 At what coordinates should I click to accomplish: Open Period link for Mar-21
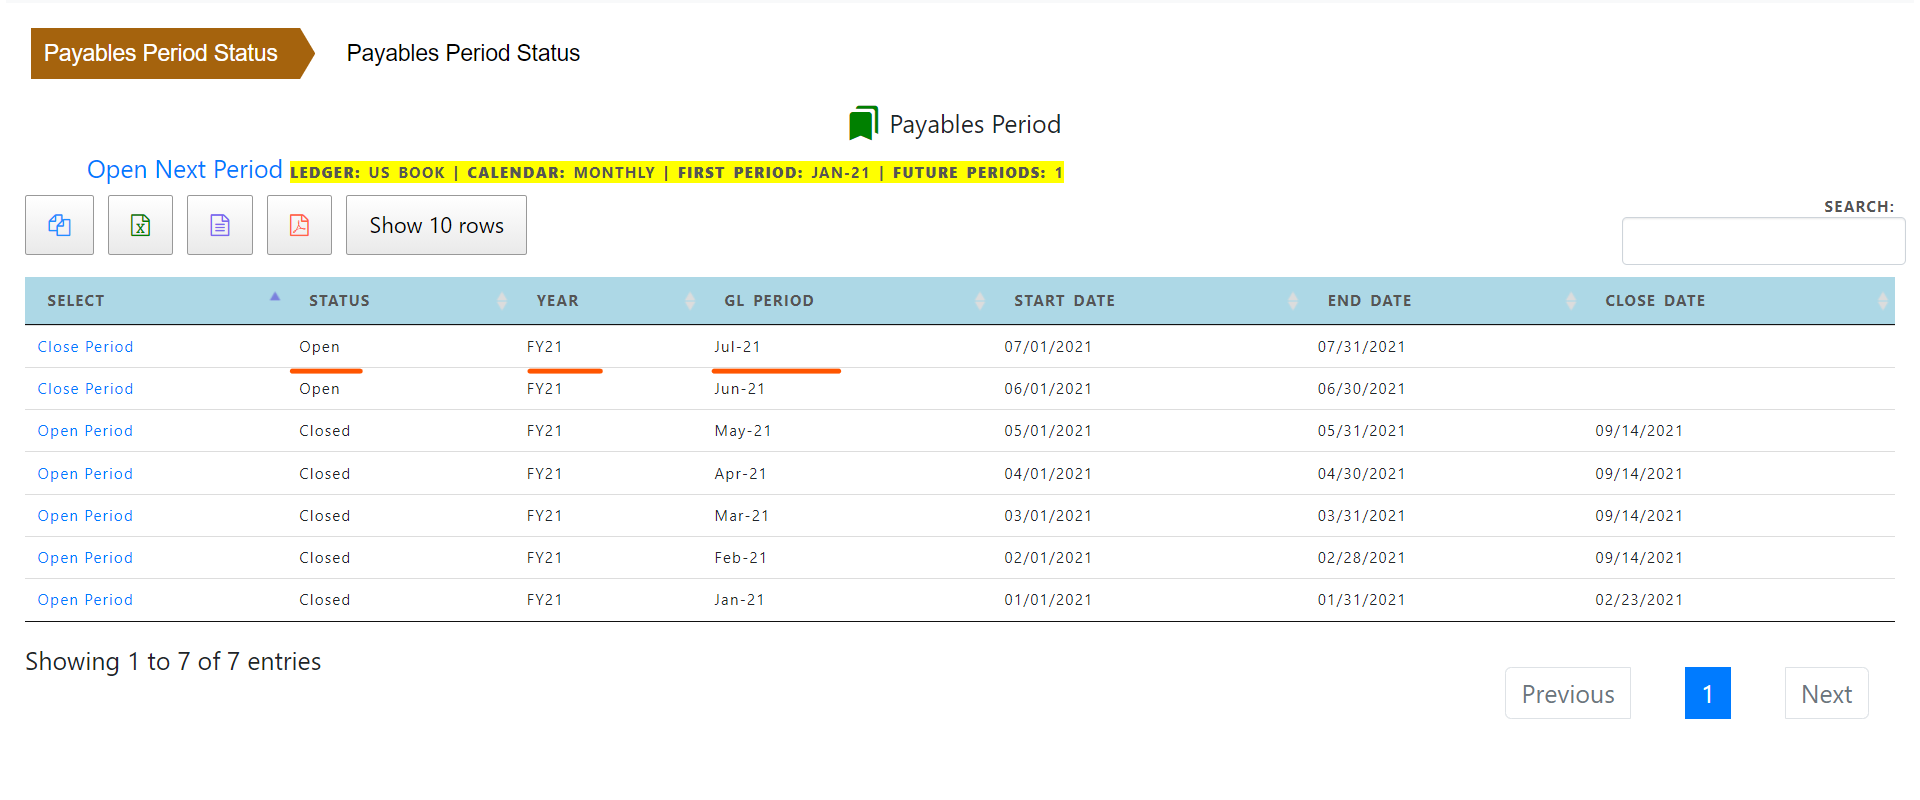point(85,516)
